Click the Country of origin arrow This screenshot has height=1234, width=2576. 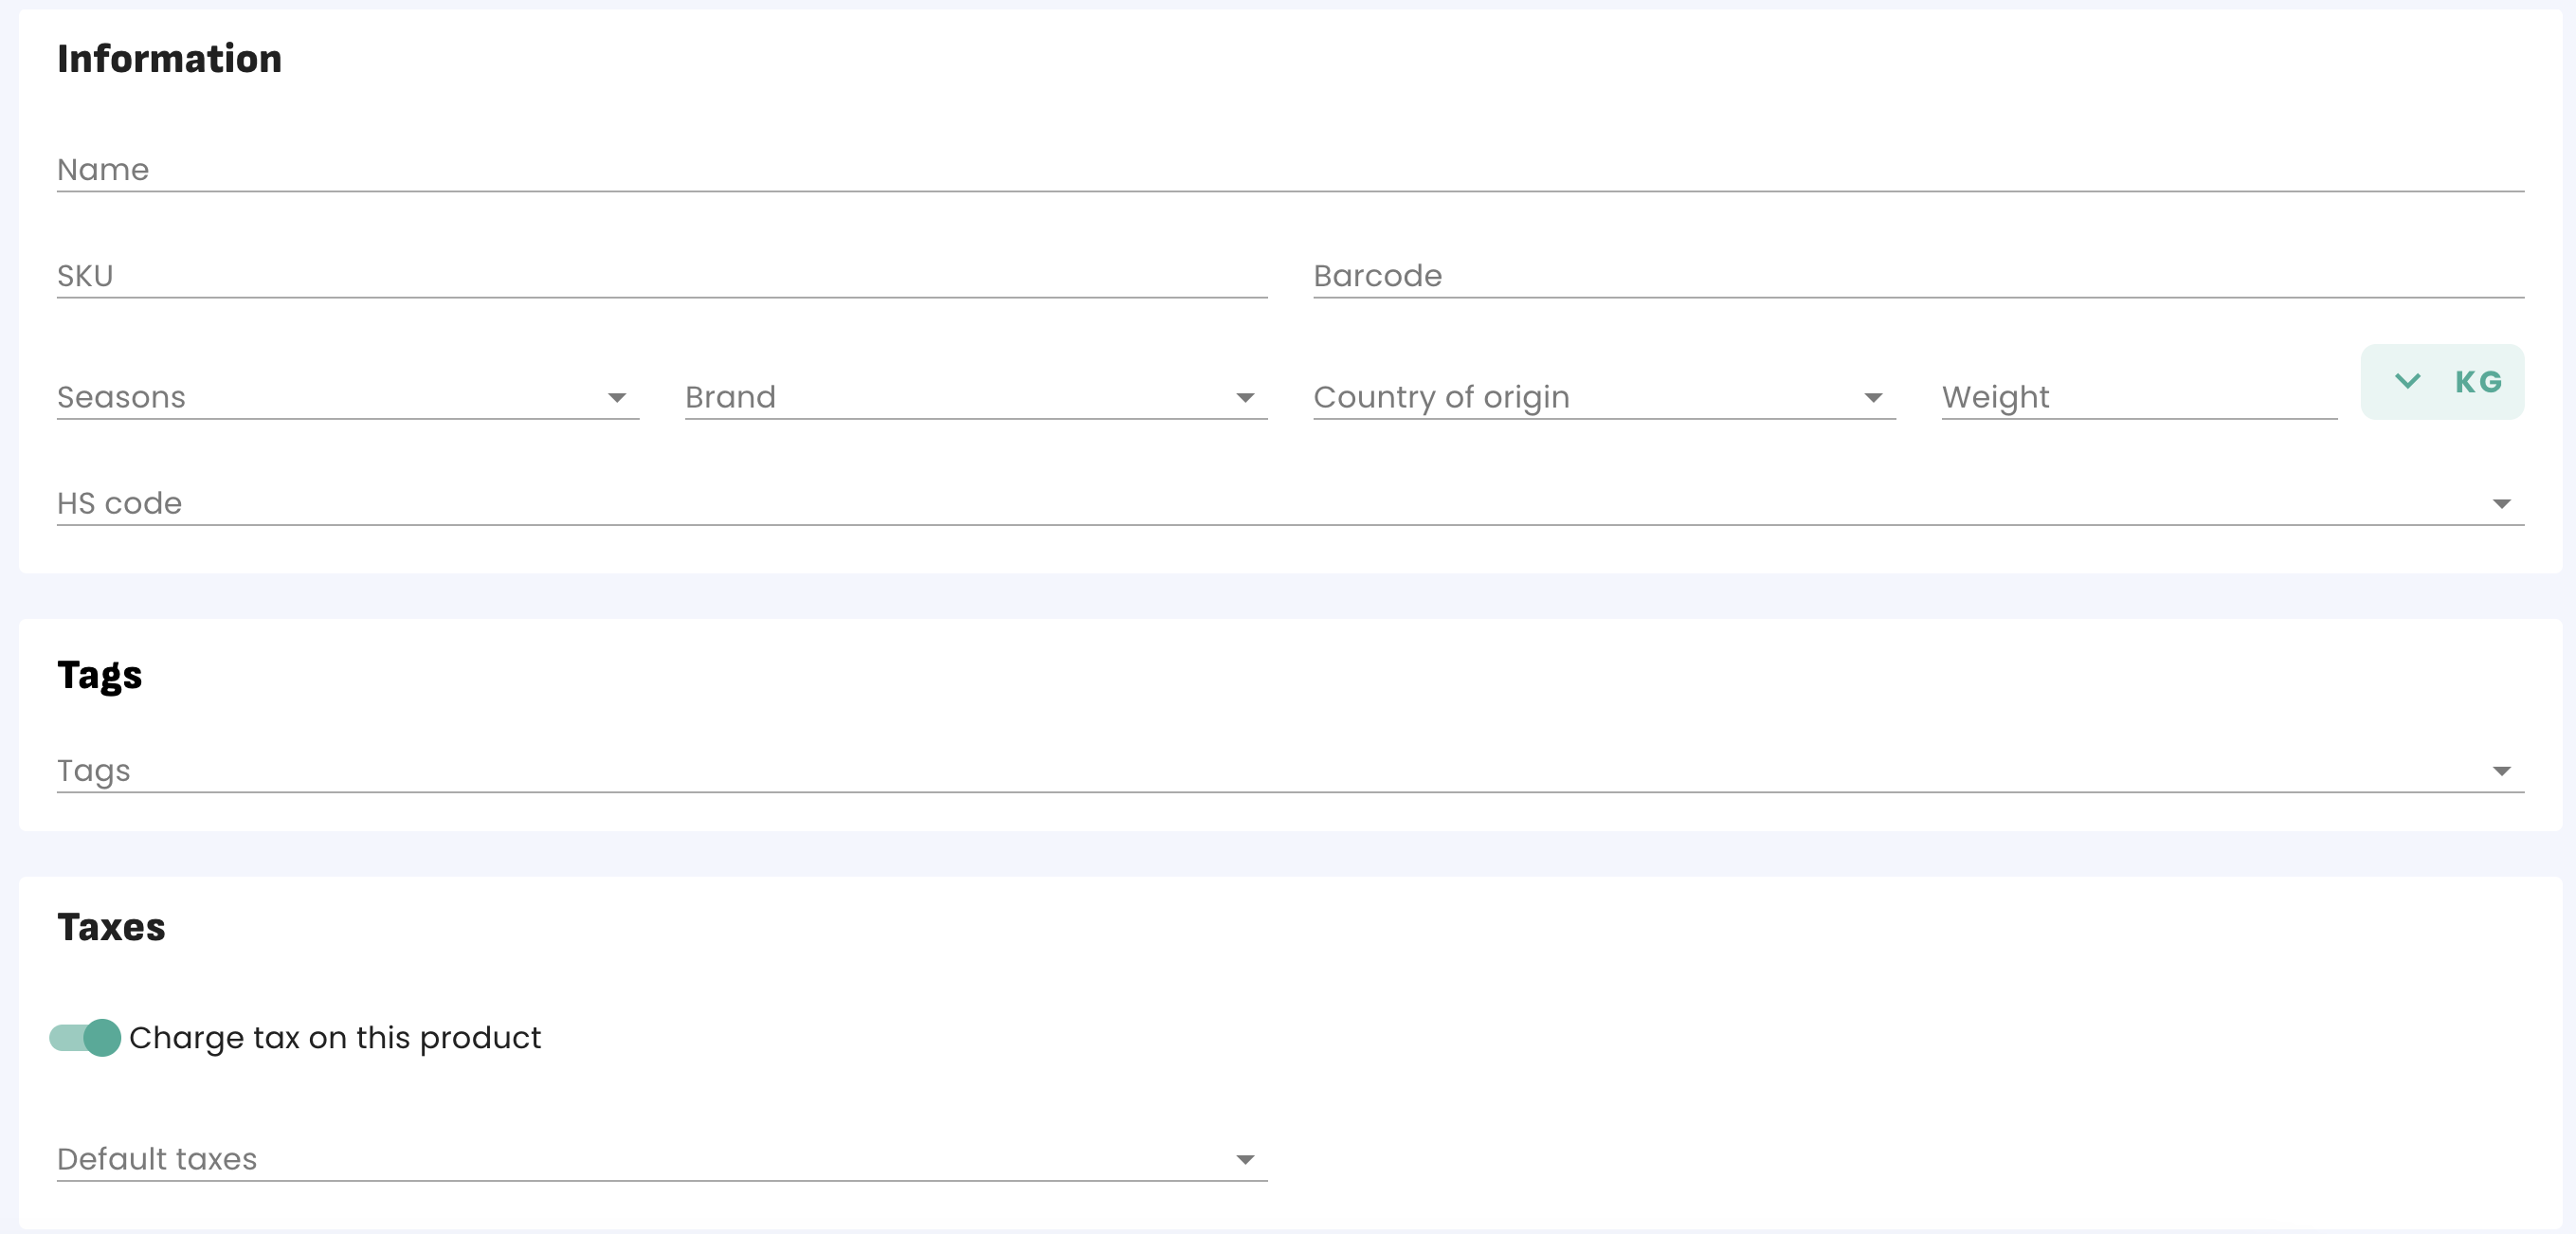[1873, 398]
